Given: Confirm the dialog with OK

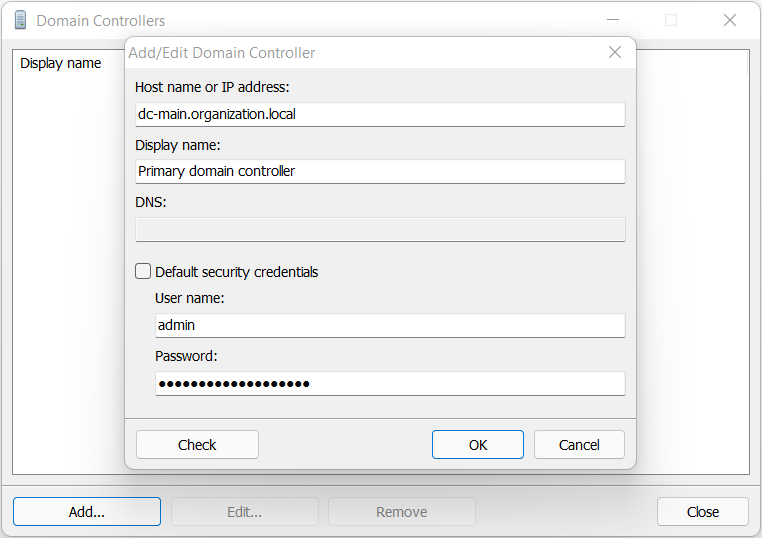Looking at the screenshot, I should tap(478, 444).
